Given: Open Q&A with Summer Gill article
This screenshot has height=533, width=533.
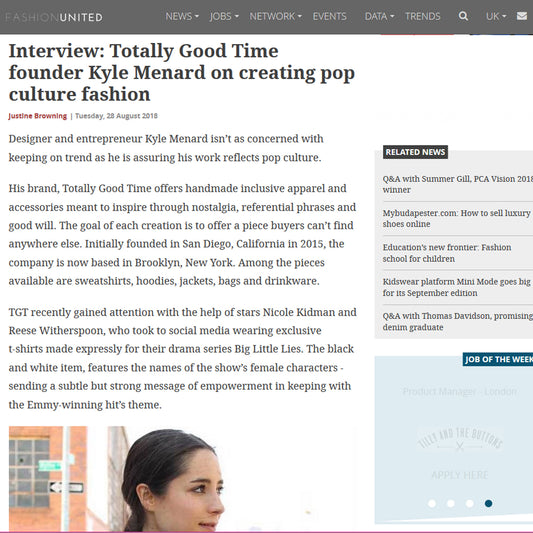Looking at the screenshot, I should [458, 184].
